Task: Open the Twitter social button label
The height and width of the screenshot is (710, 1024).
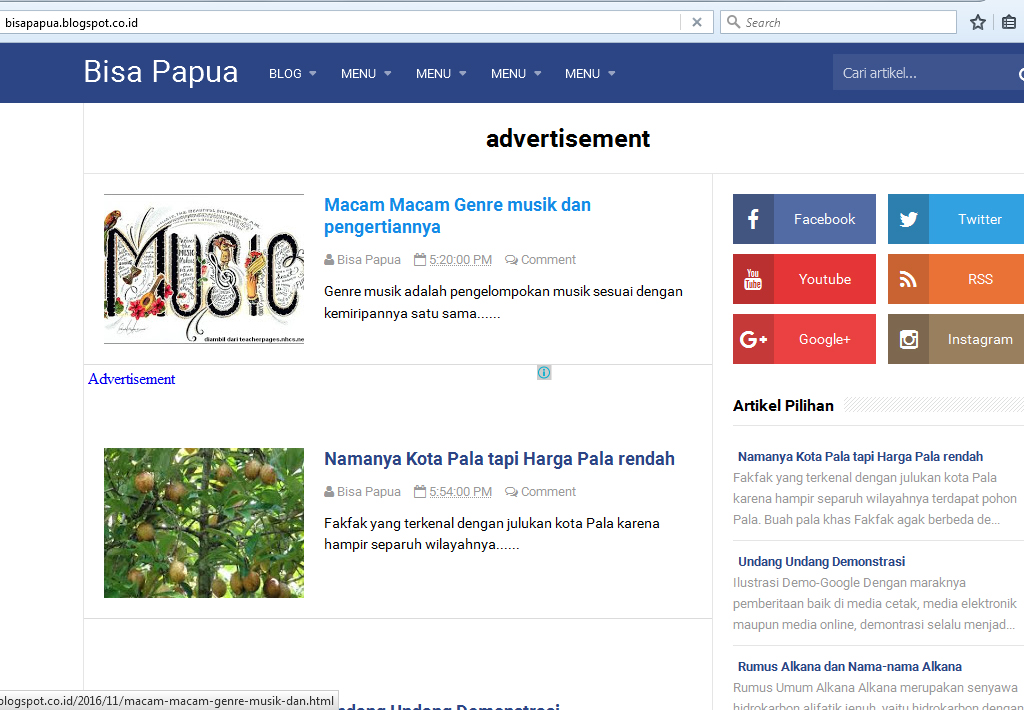Action: coord(980,219)
